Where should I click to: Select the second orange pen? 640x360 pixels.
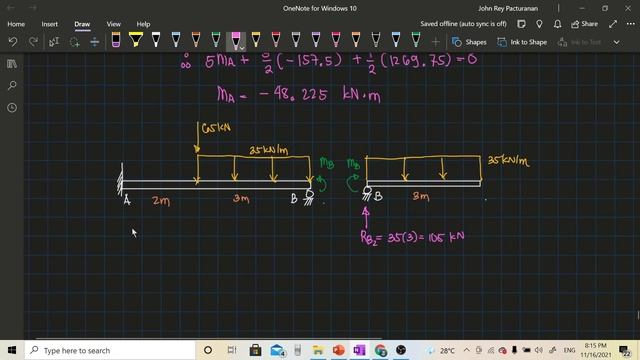[356, 40]
